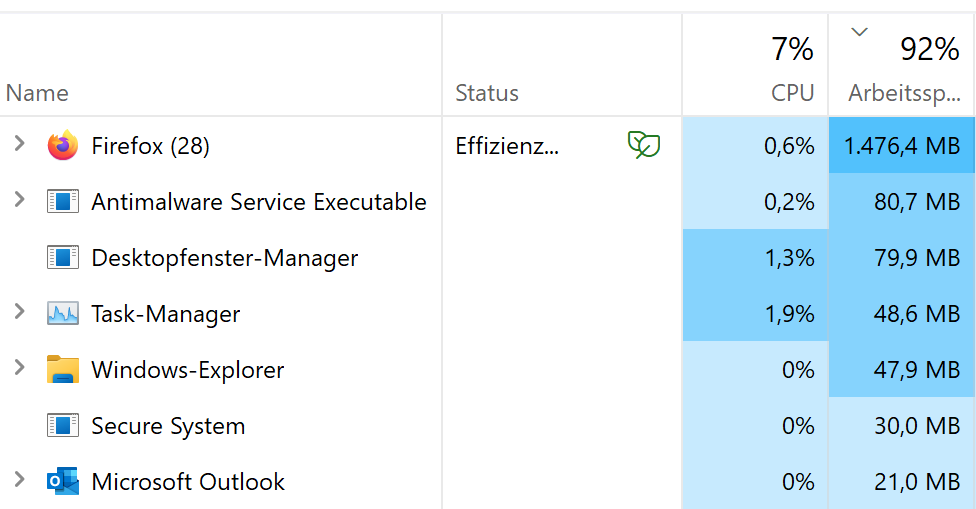976x509 pixels.
Task: Sort processes by CPU usage column
Action: tap(791, 93)
